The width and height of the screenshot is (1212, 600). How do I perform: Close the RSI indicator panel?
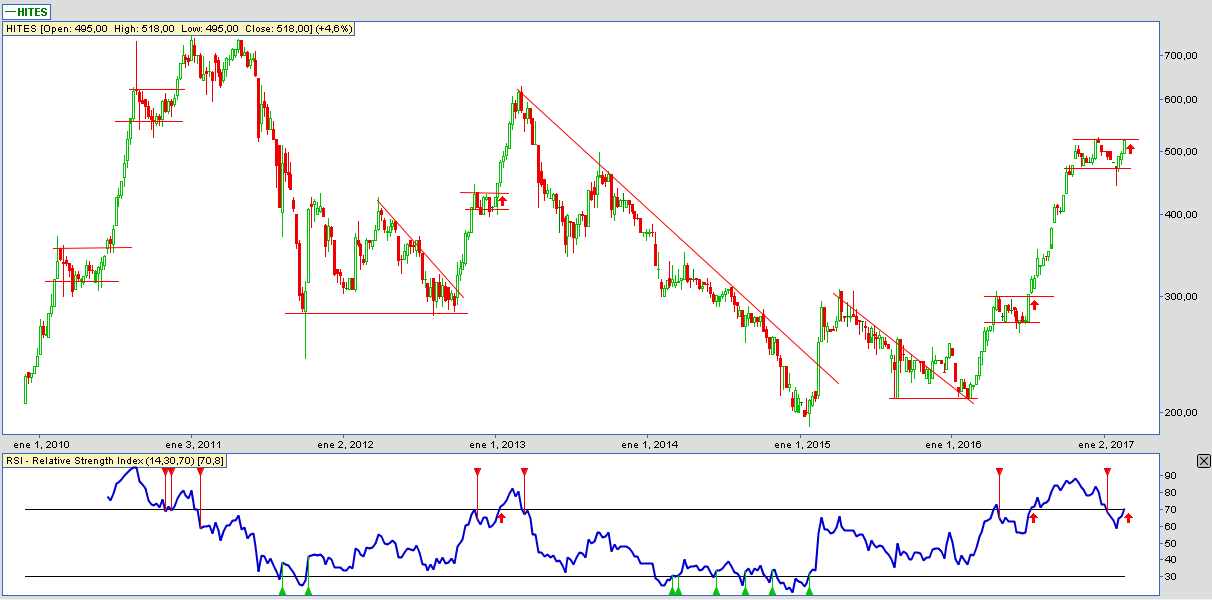click(x=1203, y=460)
